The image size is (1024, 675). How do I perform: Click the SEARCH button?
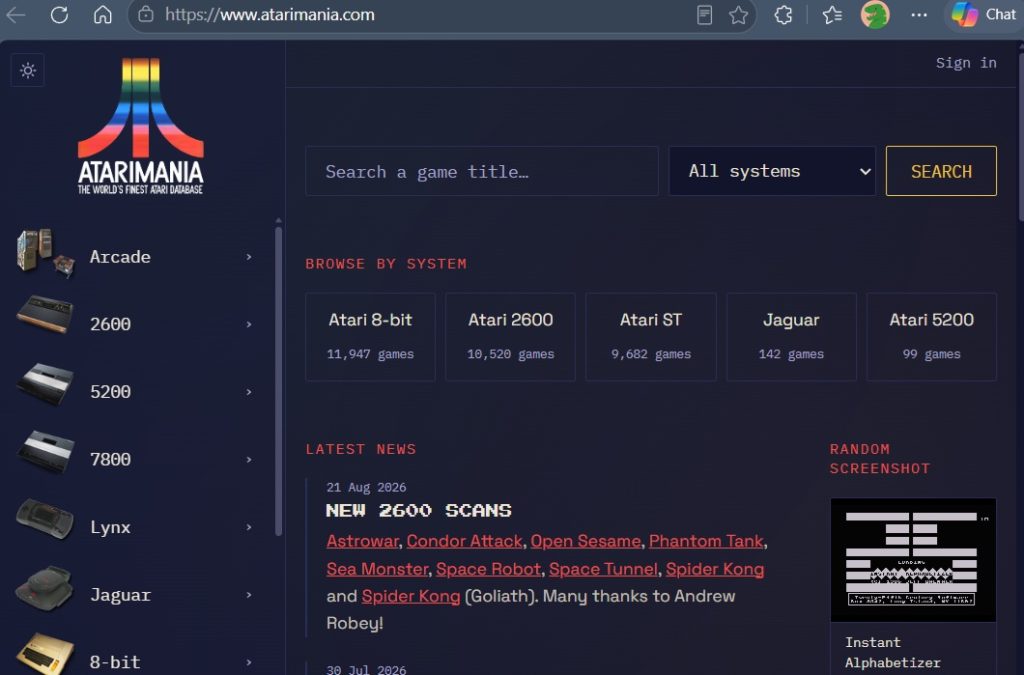point(941,171)
